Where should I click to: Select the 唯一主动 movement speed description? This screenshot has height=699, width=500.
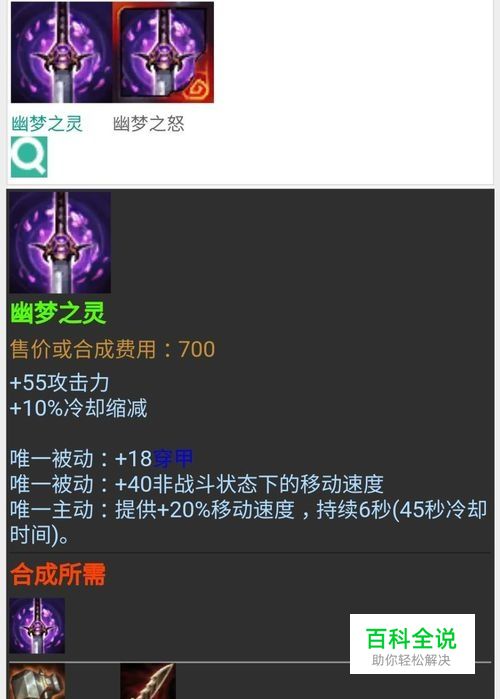pos(248,522)
